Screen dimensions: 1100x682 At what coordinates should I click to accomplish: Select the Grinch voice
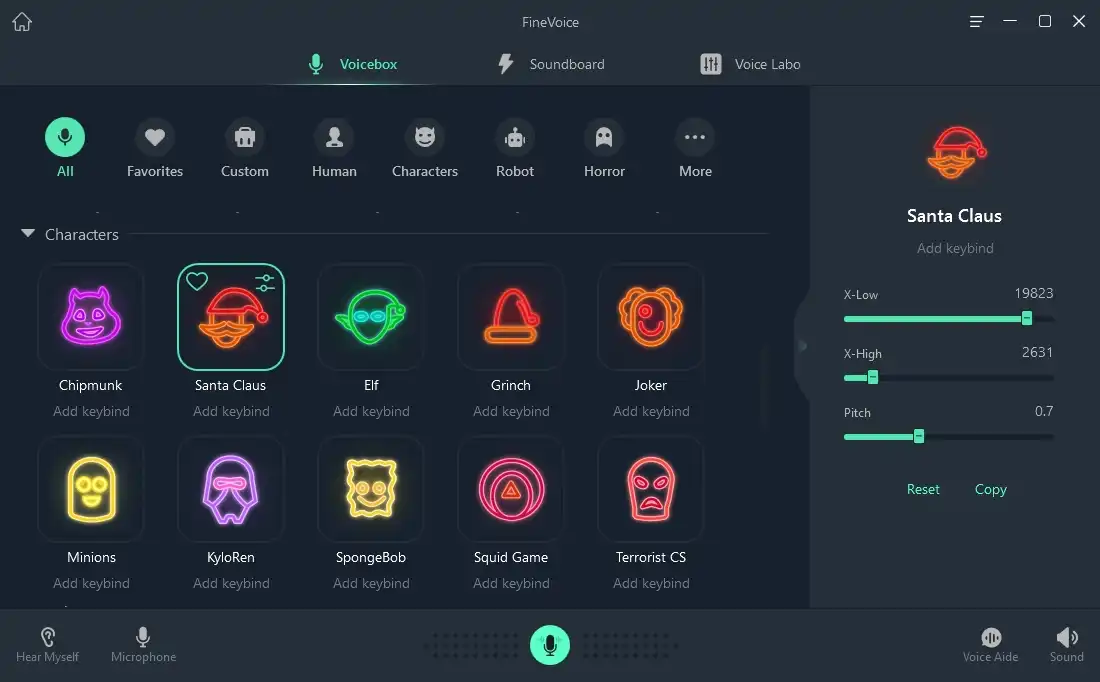point(511,316)
